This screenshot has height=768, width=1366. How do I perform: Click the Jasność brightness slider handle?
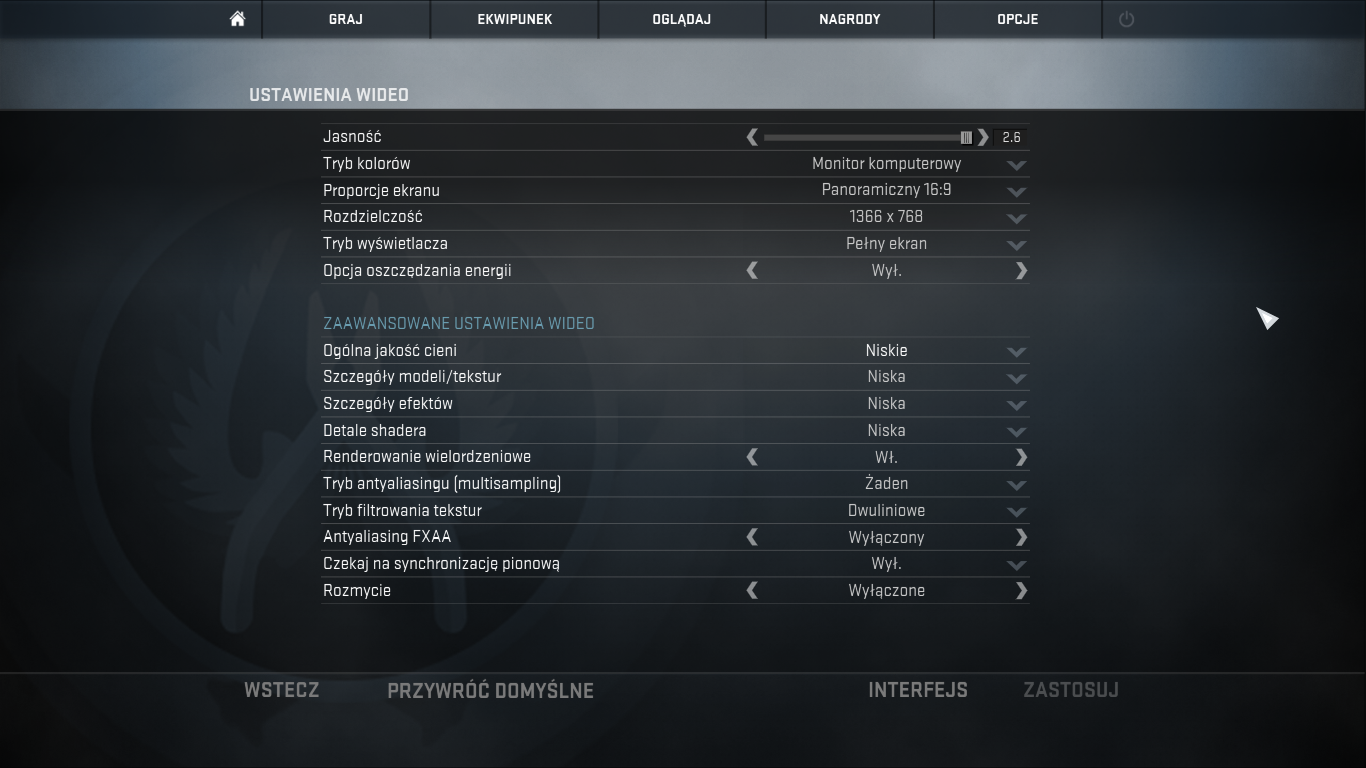tap(966, 137)
